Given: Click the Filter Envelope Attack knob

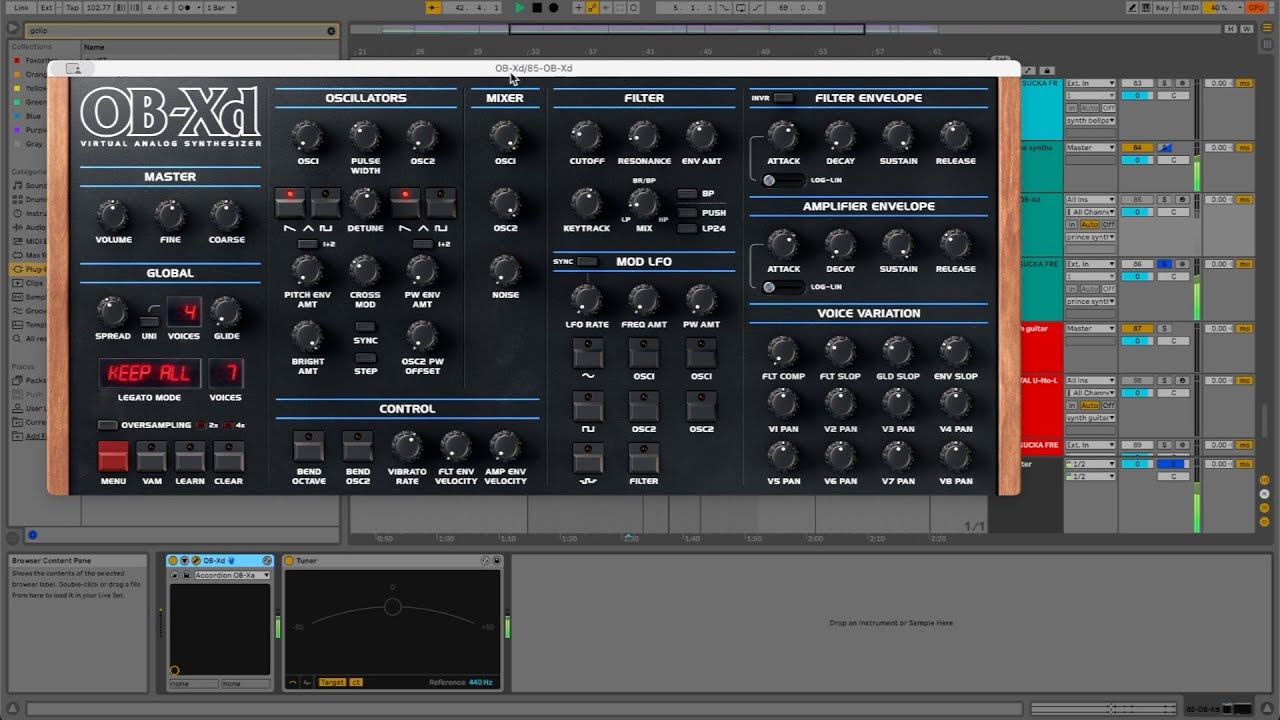Looking at the screenshot, I should click(x=783, y=136).
